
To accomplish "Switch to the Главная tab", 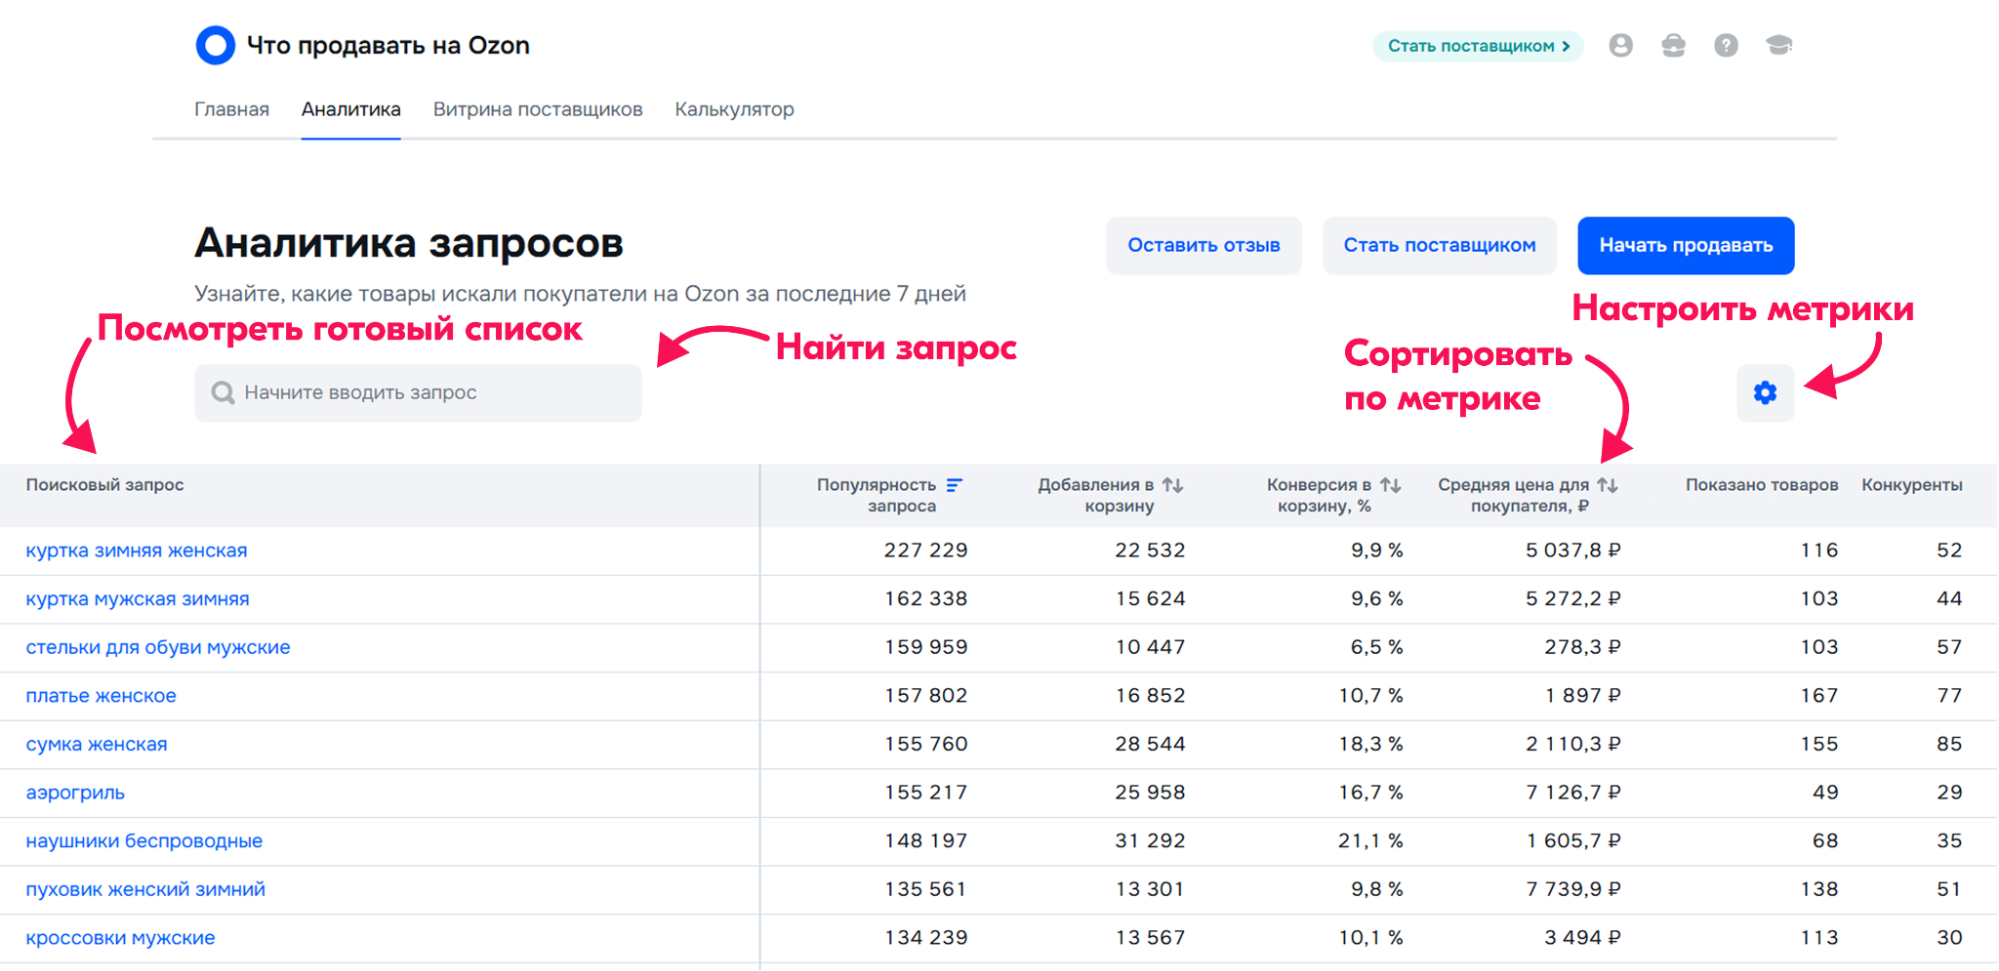I will coord(232,109).
